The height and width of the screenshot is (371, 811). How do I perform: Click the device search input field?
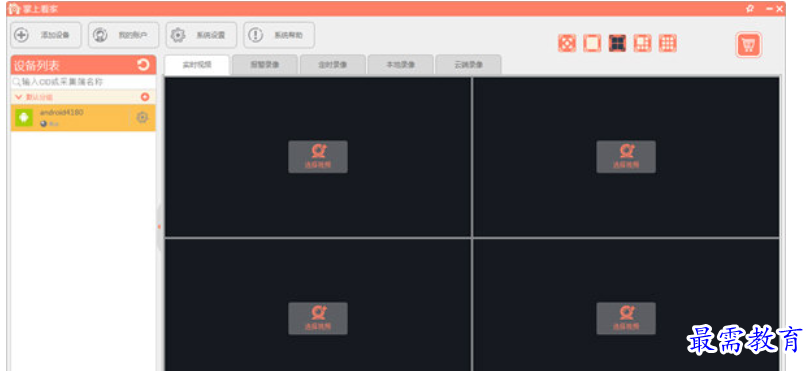83,82
